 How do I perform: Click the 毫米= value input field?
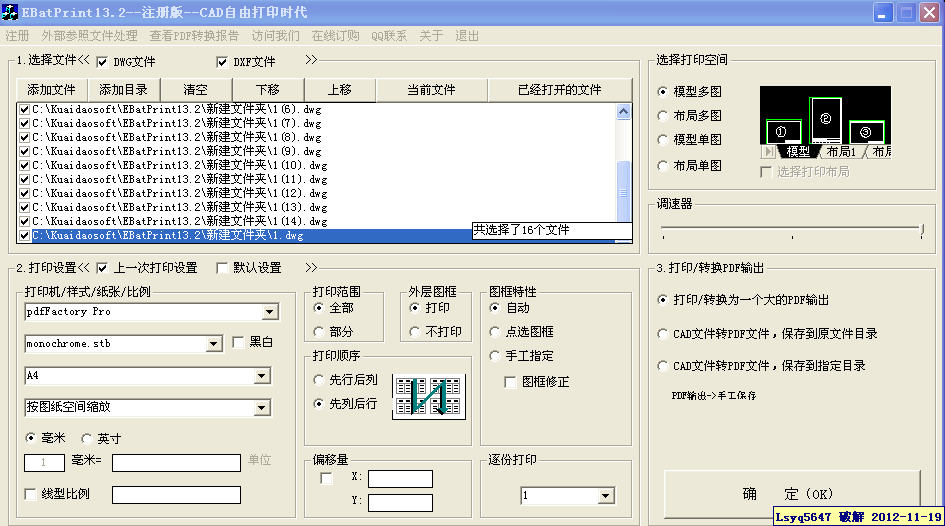pyautogui.click(x=177, y=463)
